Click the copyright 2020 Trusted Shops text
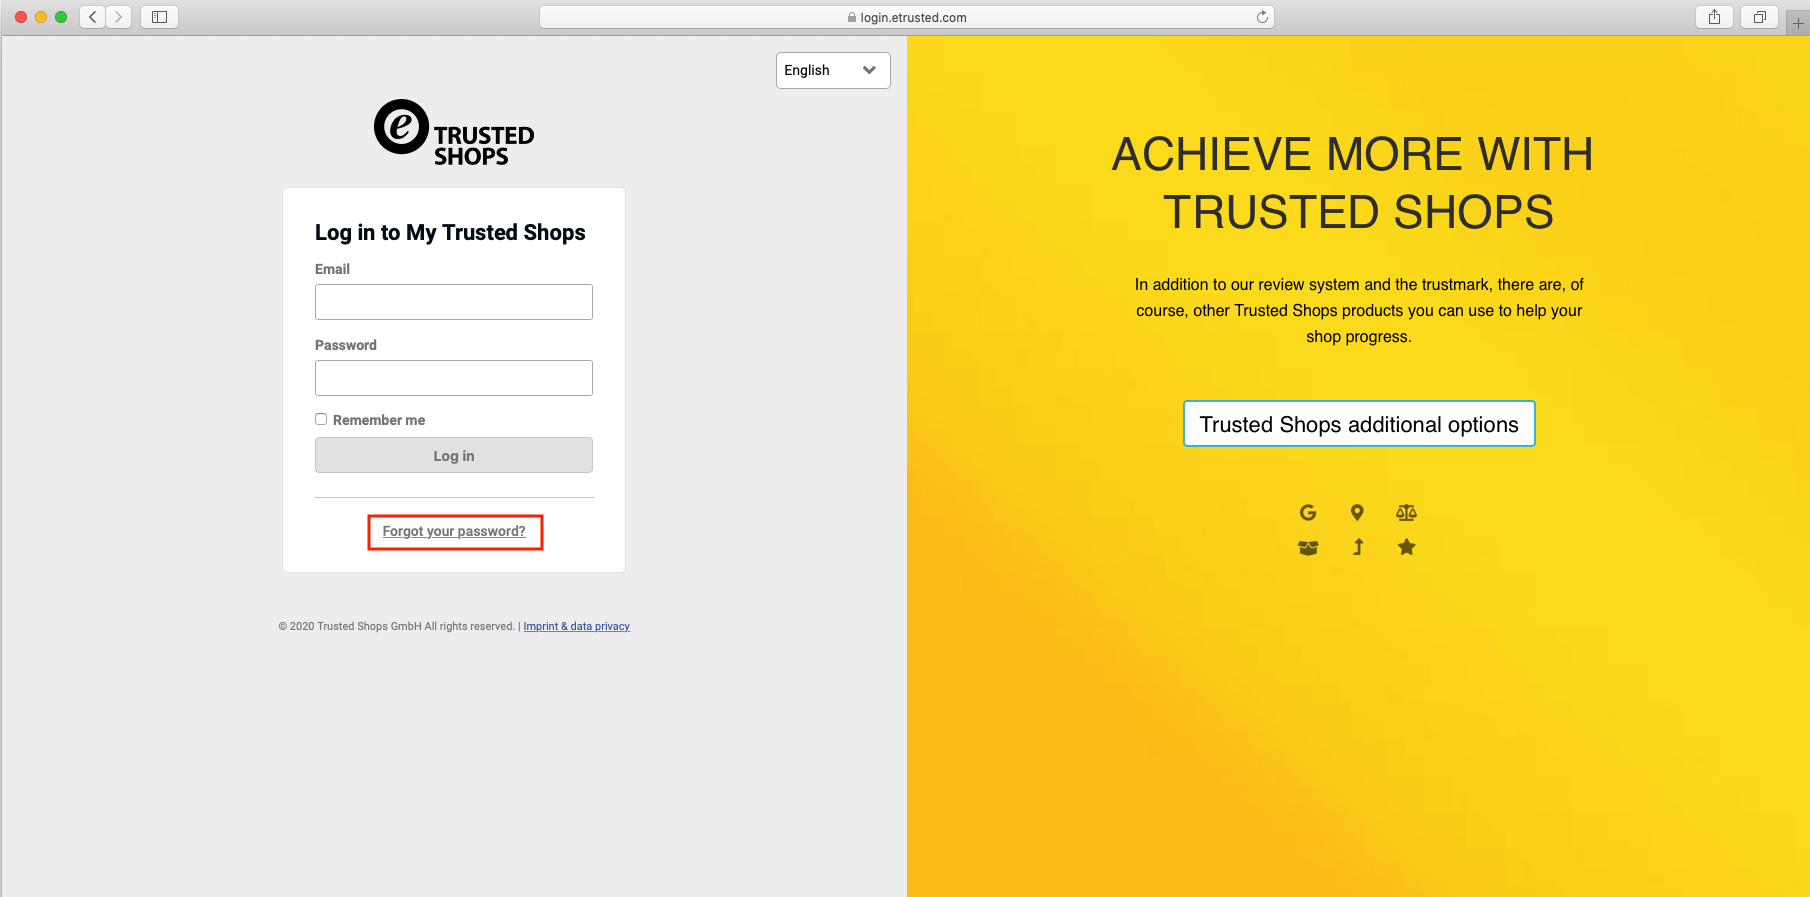Image resolution: width=1810 pixels, height=897 pixels. coord(397,626)
